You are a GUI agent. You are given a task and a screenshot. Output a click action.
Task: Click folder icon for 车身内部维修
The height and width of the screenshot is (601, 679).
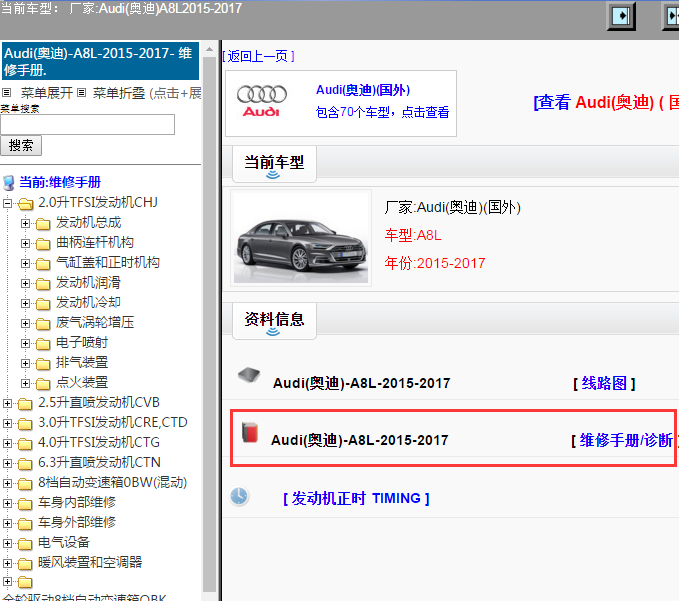tap(25, 504)
